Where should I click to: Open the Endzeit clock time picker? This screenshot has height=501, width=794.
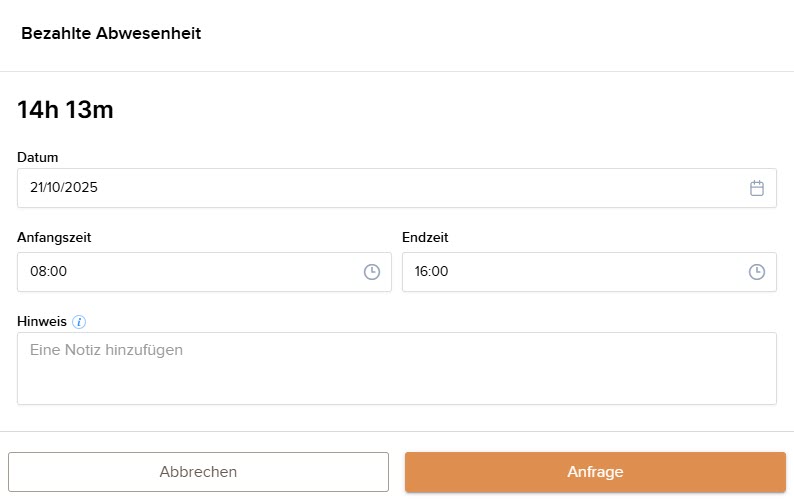pyautogui.click(x=757, y=272)
